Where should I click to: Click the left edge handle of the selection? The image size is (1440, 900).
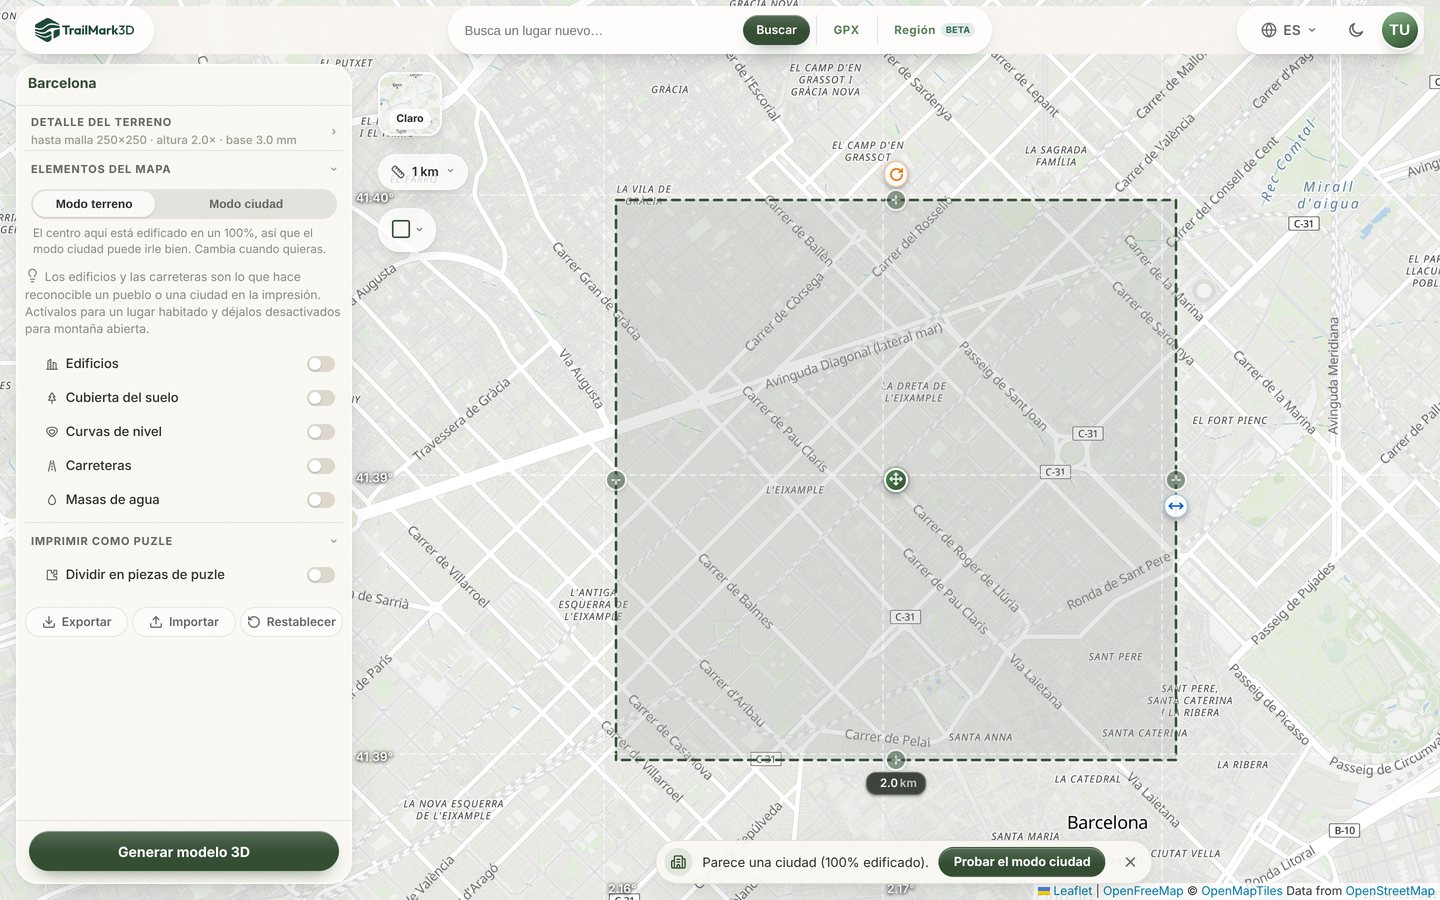pyautogui.click(x=616, y=480)
